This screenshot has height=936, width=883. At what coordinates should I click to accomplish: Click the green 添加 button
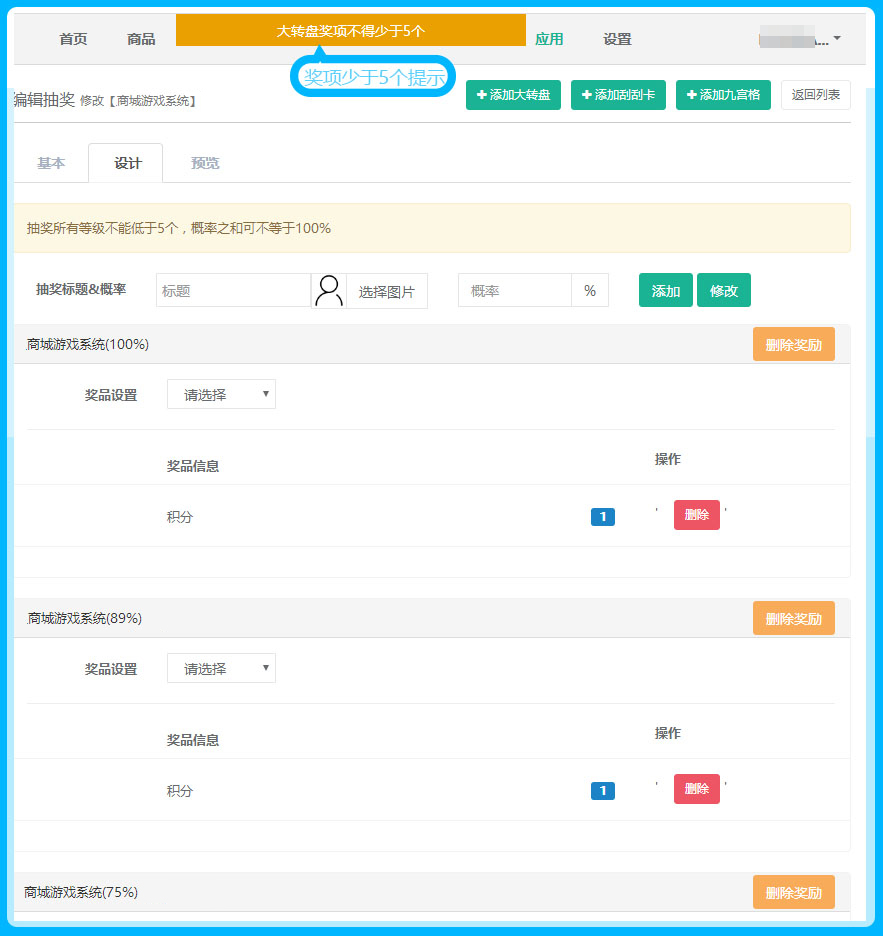click(665, 291)
